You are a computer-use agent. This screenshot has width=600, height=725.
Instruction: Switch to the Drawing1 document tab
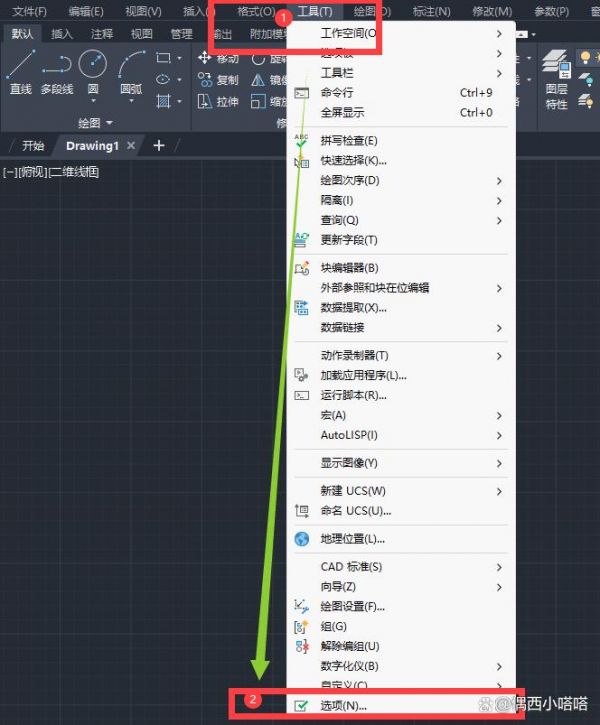click(92, 146)
